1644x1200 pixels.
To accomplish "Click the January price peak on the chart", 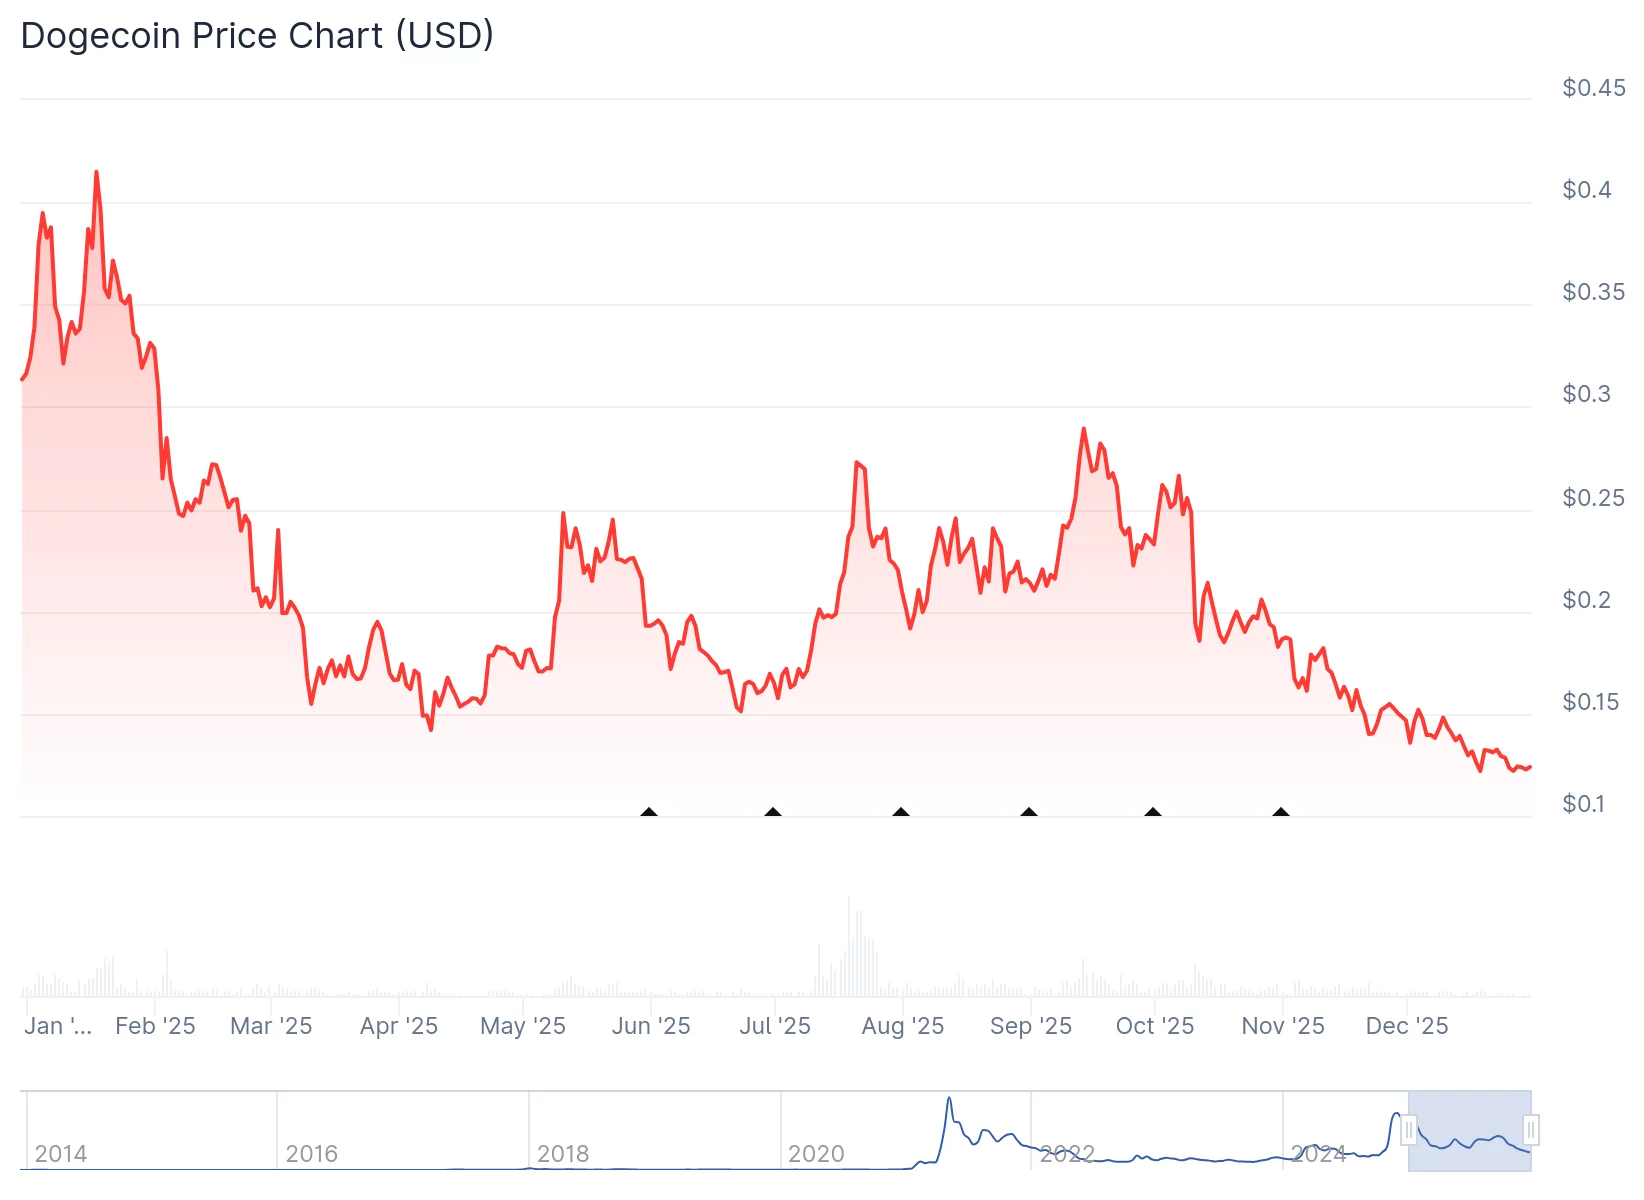I will [x=96, y=172].
